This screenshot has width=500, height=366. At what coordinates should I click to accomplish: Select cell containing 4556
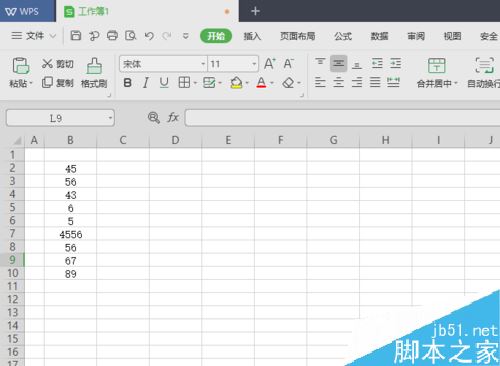point(70,234)
